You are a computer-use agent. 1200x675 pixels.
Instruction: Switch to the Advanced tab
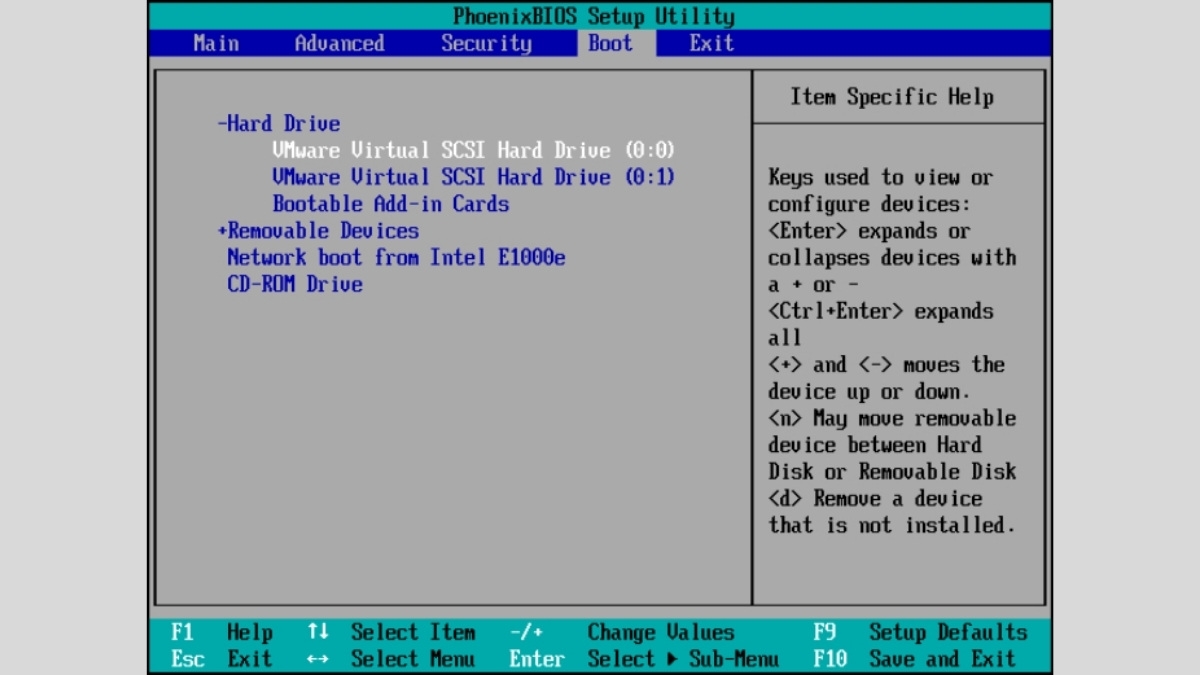tap(339, 43)
